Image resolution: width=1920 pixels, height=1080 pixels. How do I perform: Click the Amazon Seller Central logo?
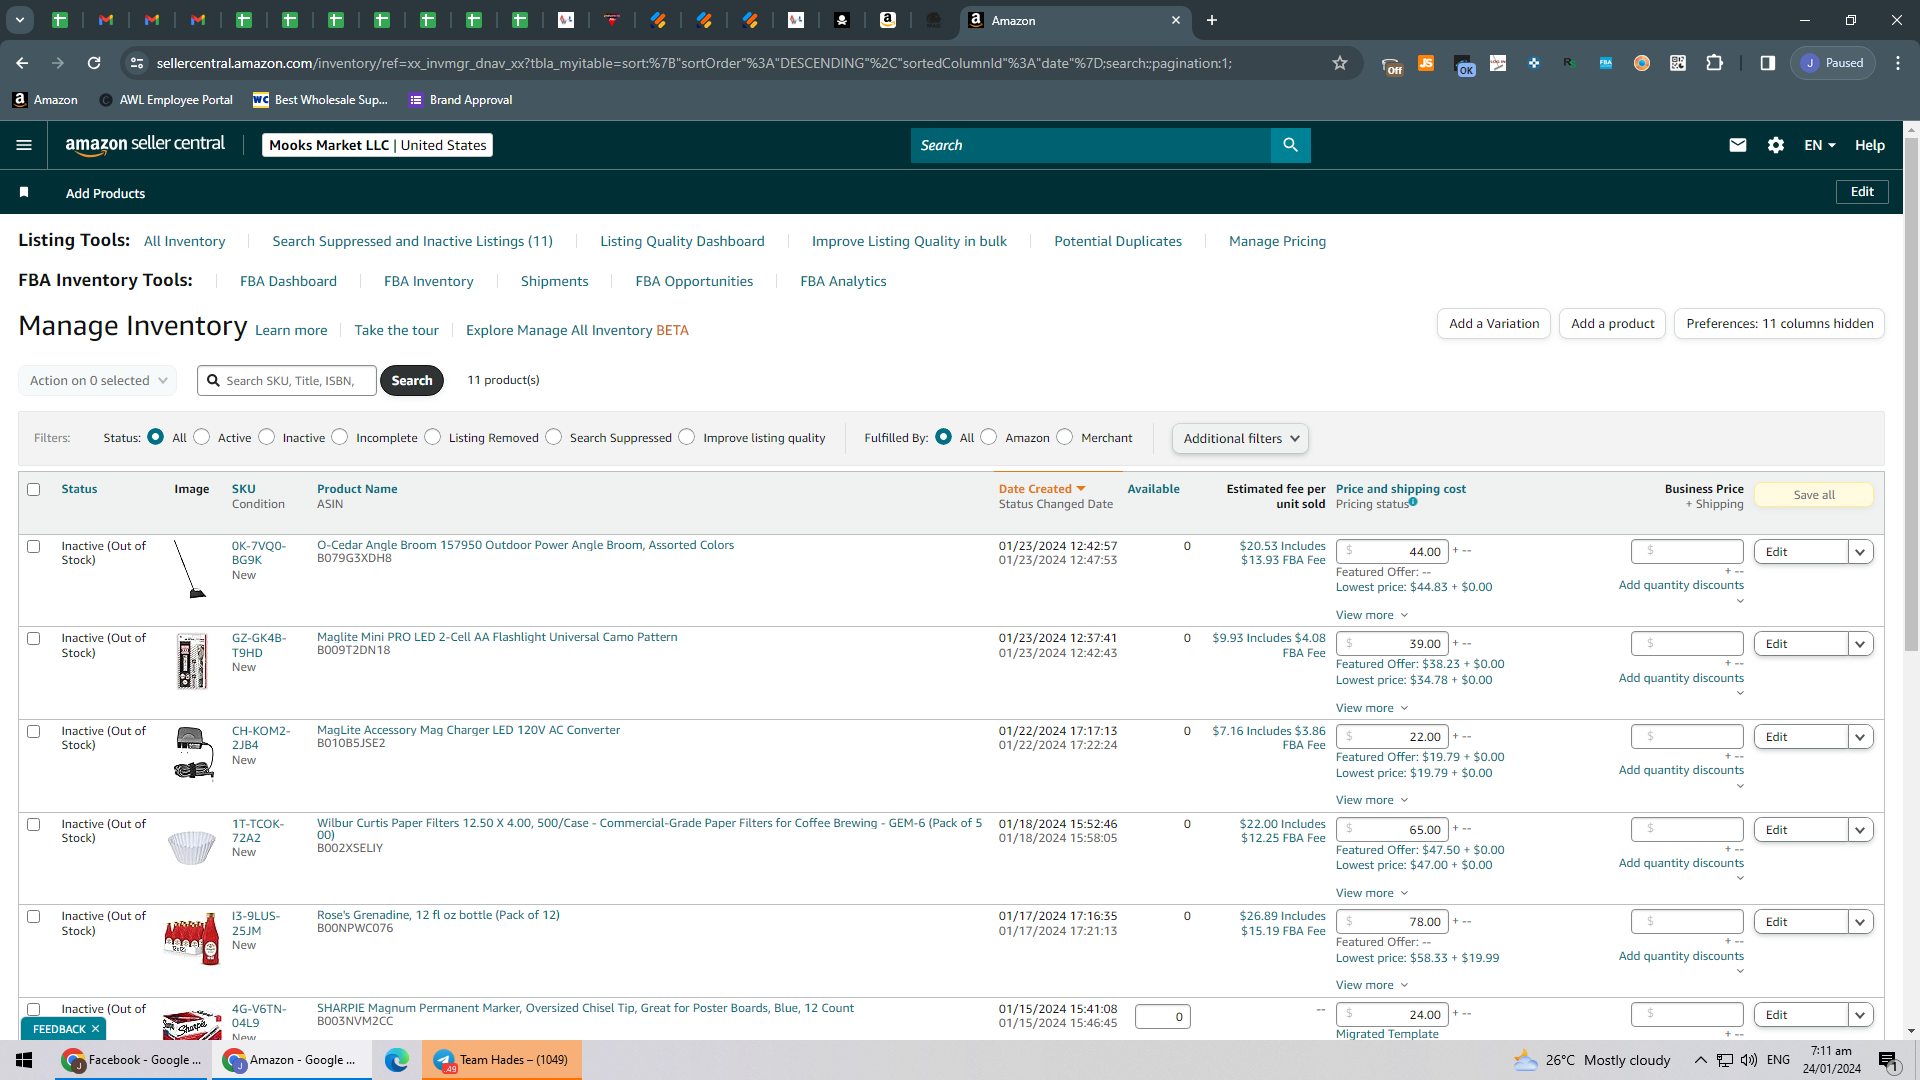145,145
